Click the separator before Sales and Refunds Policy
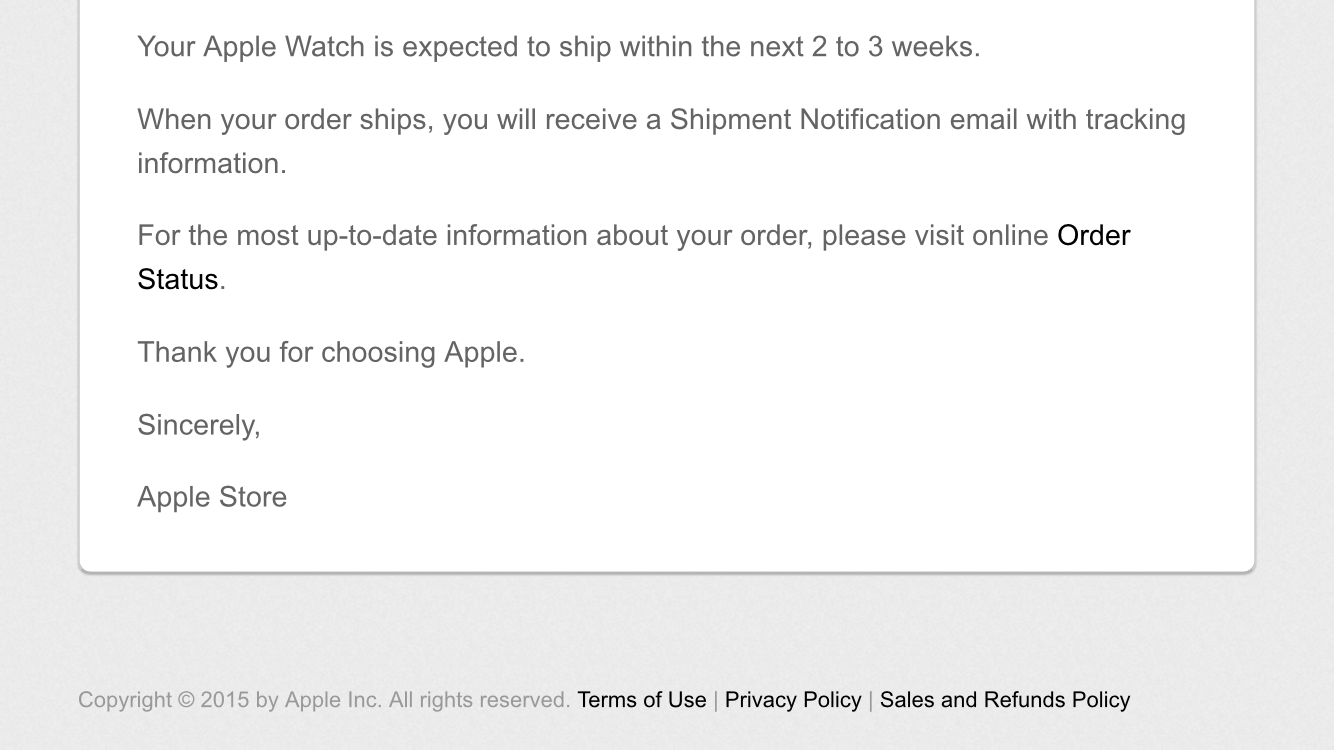 871,700
